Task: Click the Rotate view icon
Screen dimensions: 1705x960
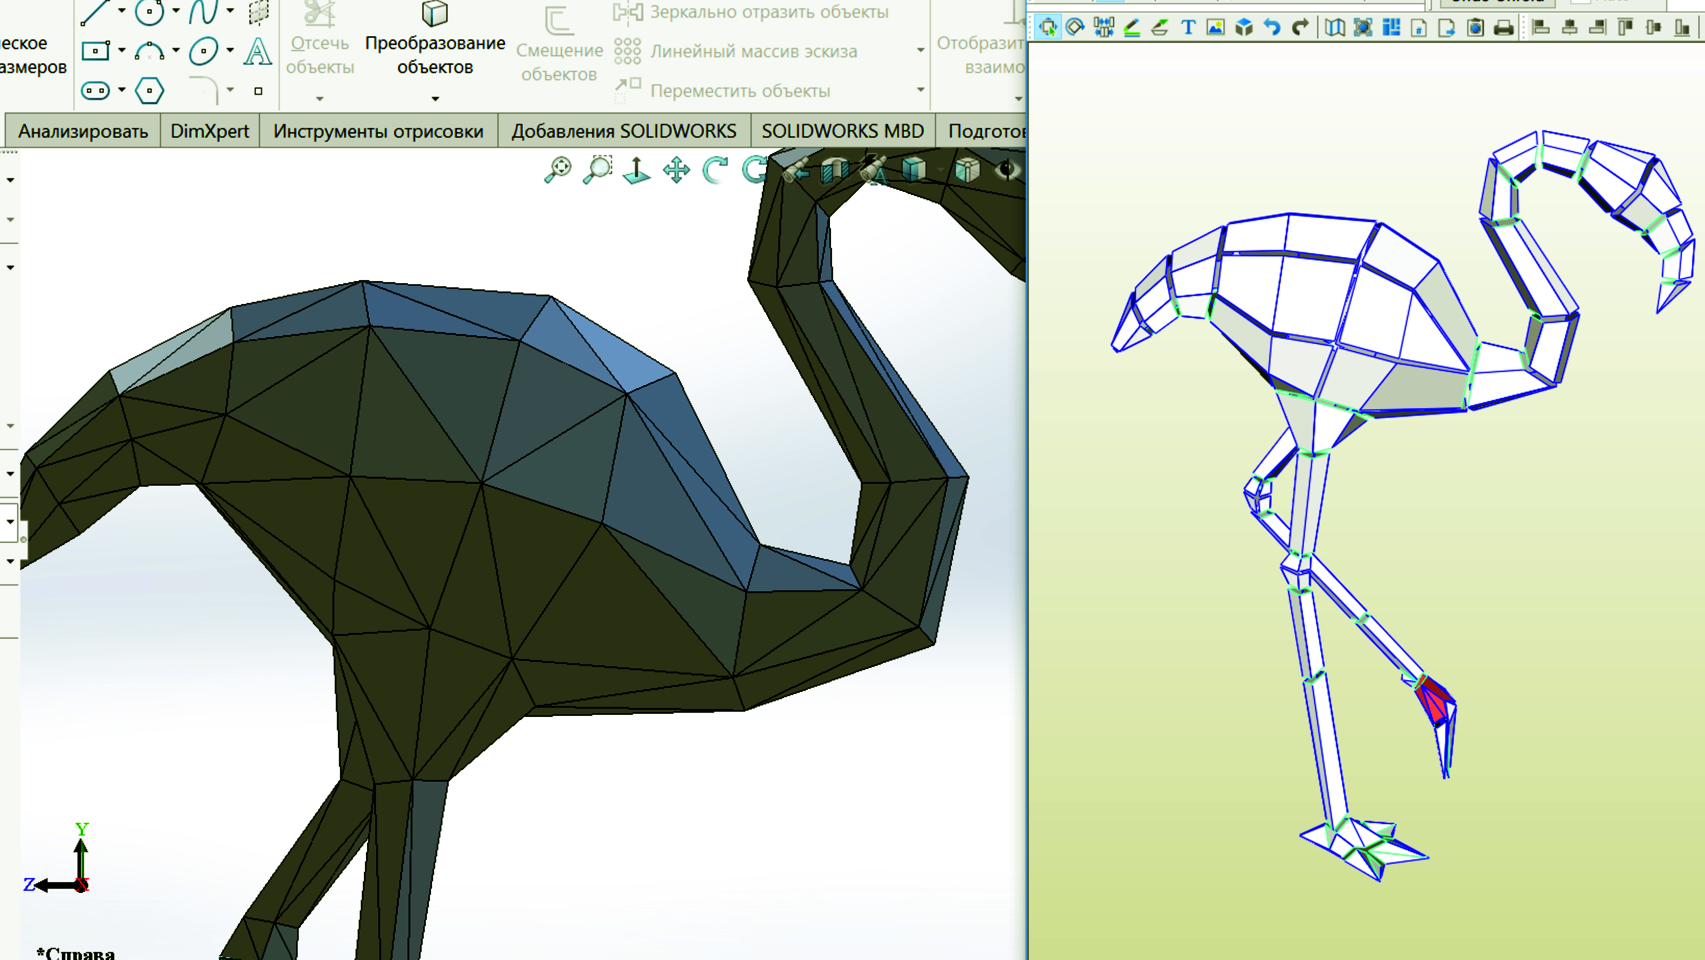Action: click(x=716, y=170)
